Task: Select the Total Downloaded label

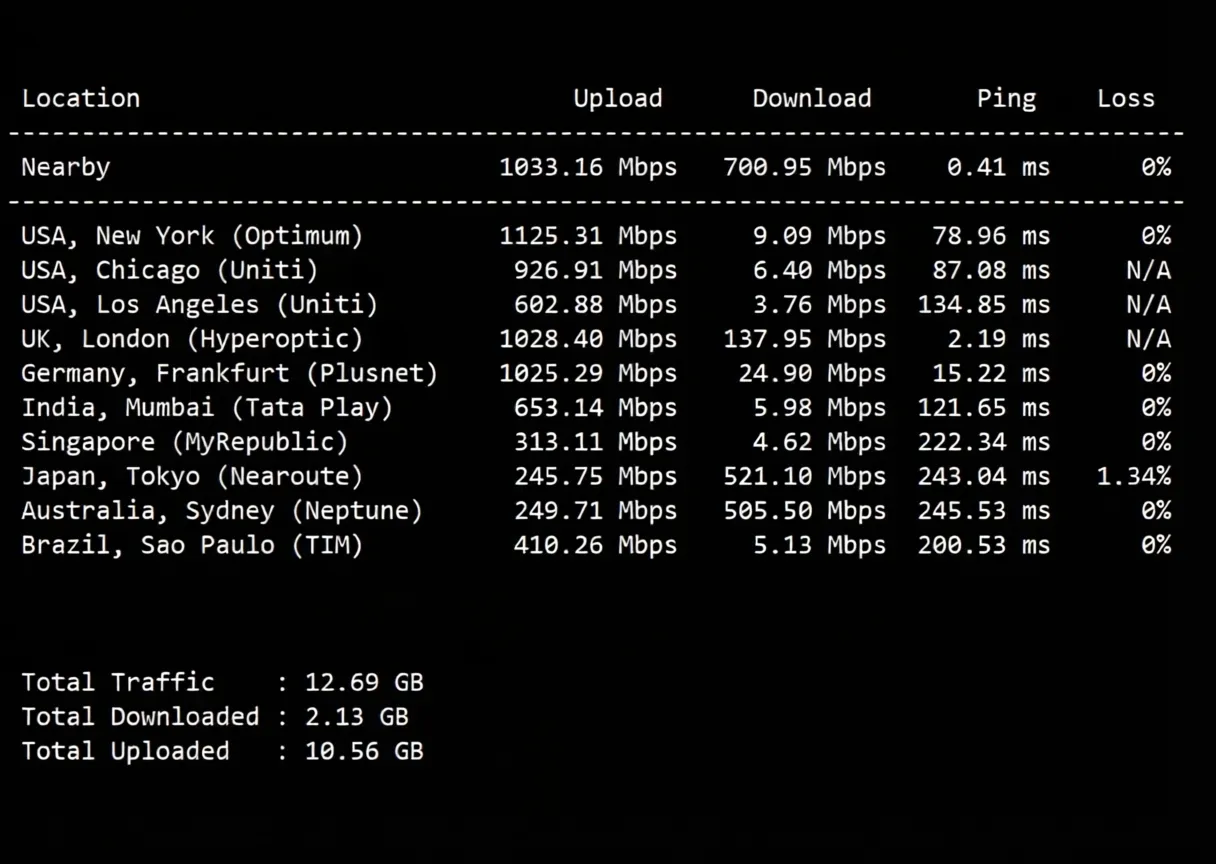Action: 141,716
